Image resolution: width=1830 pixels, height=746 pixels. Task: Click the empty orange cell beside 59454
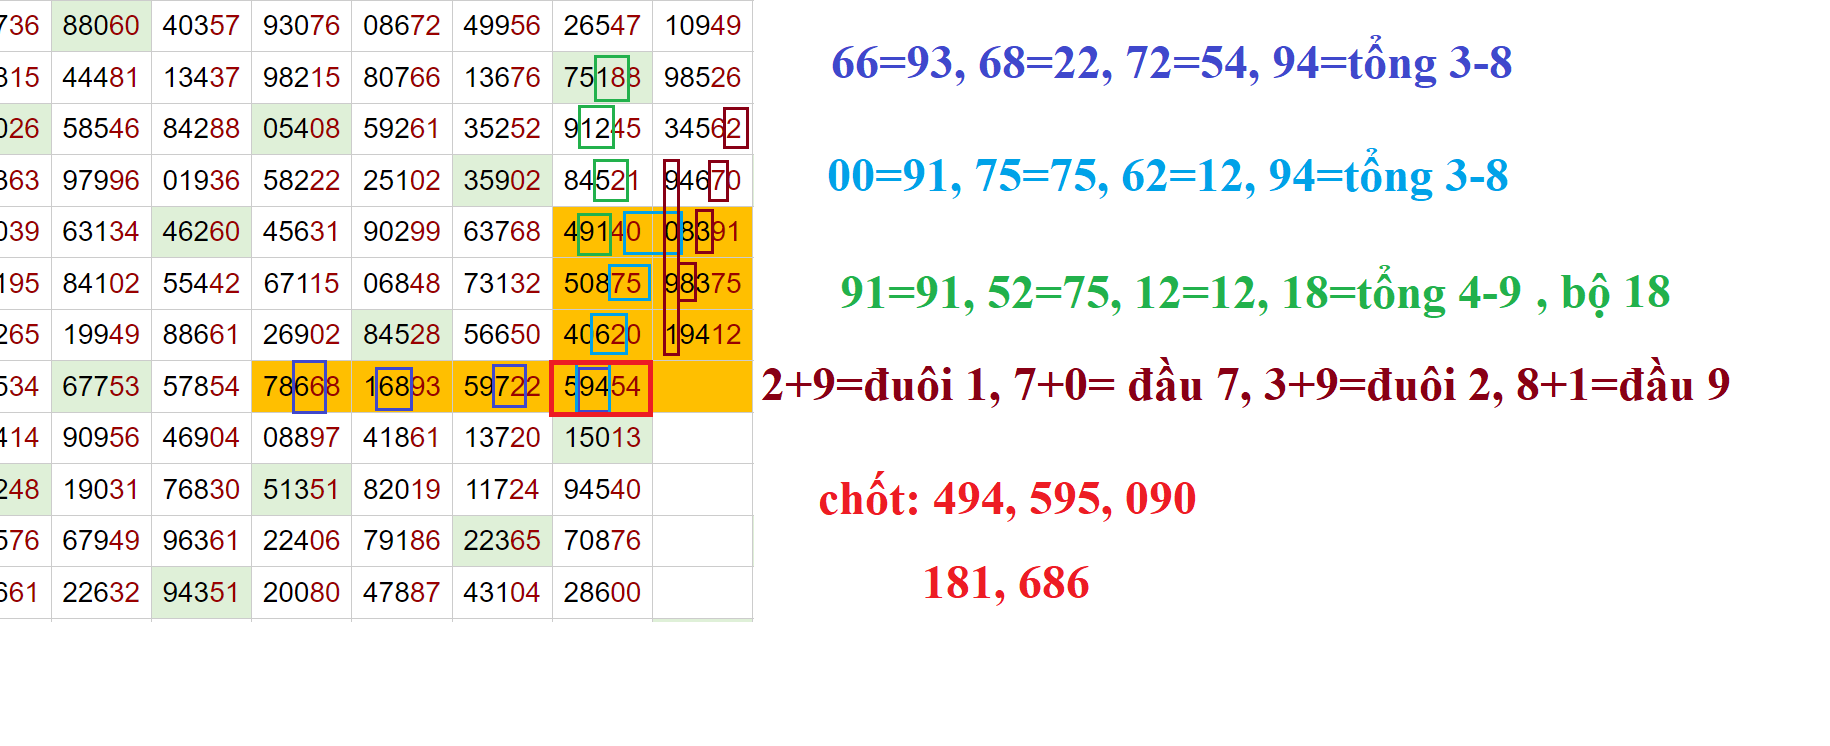tap(702, 387)
